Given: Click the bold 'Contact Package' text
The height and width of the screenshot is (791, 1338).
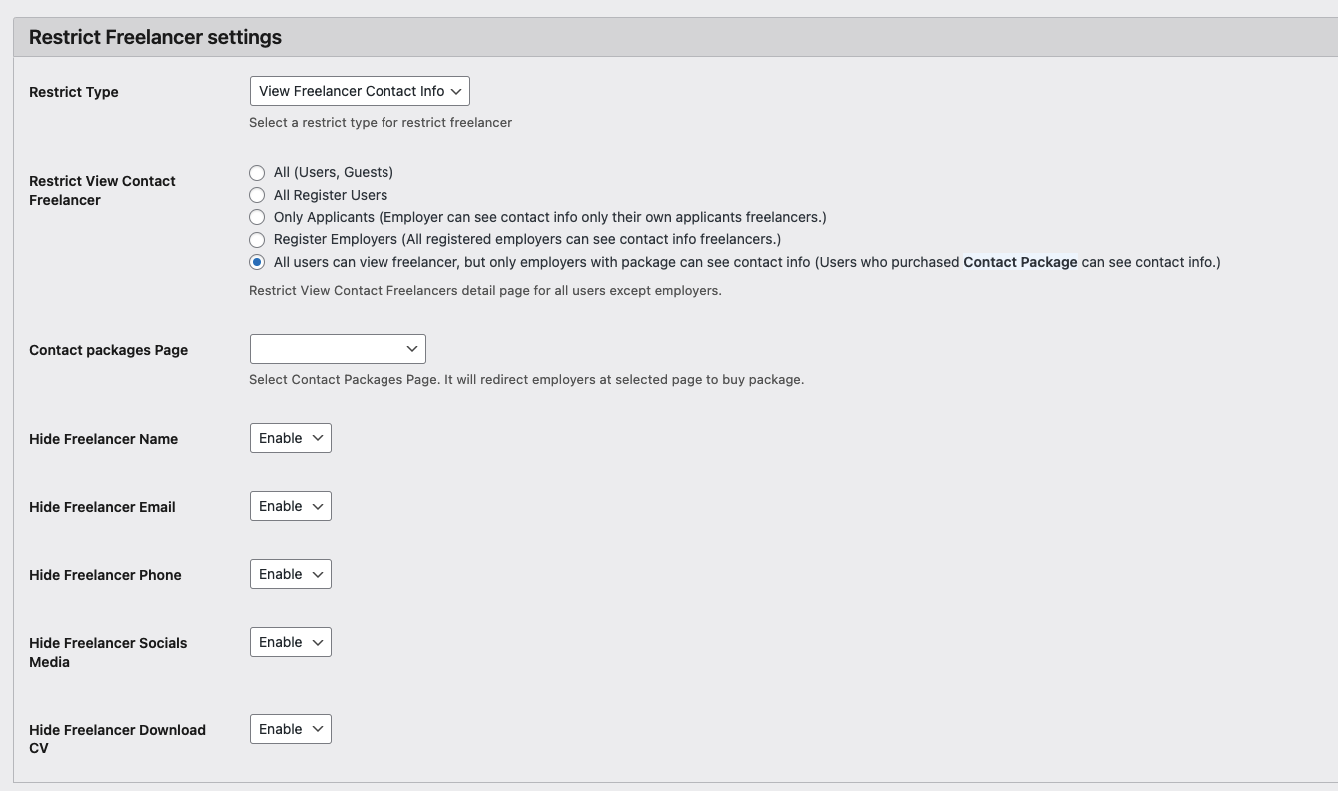Looking at the screenshot, I should (1020, 262).
